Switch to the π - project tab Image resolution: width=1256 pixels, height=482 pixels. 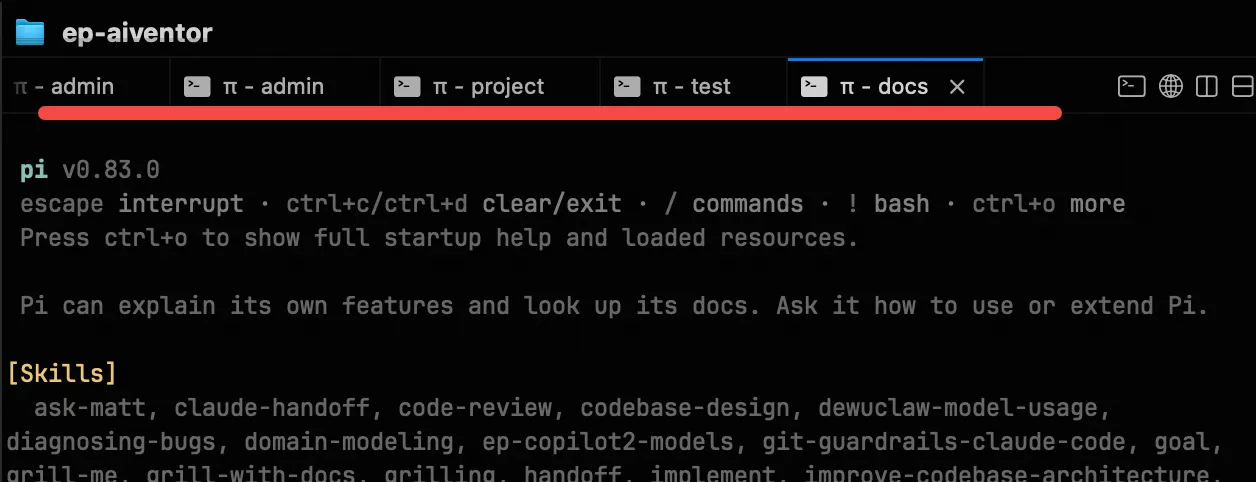pos(489,87)
